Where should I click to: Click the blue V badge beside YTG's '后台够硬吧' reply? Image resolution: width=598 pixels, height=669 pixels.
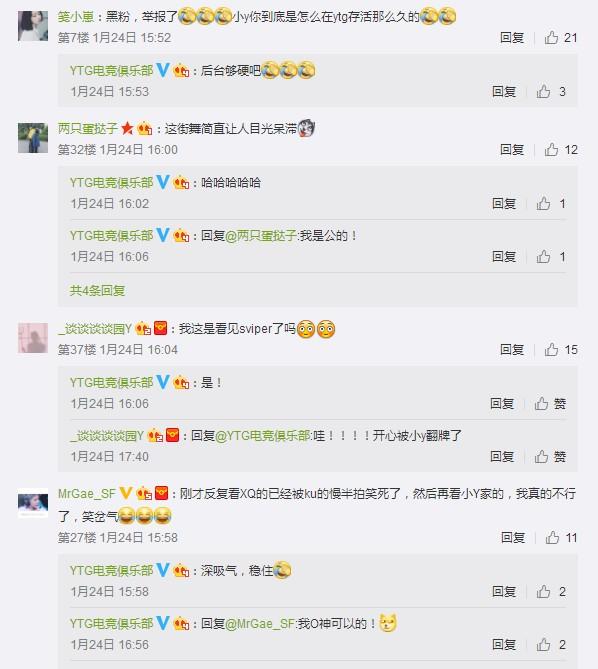pyautogui.click(x=163, y=70)
